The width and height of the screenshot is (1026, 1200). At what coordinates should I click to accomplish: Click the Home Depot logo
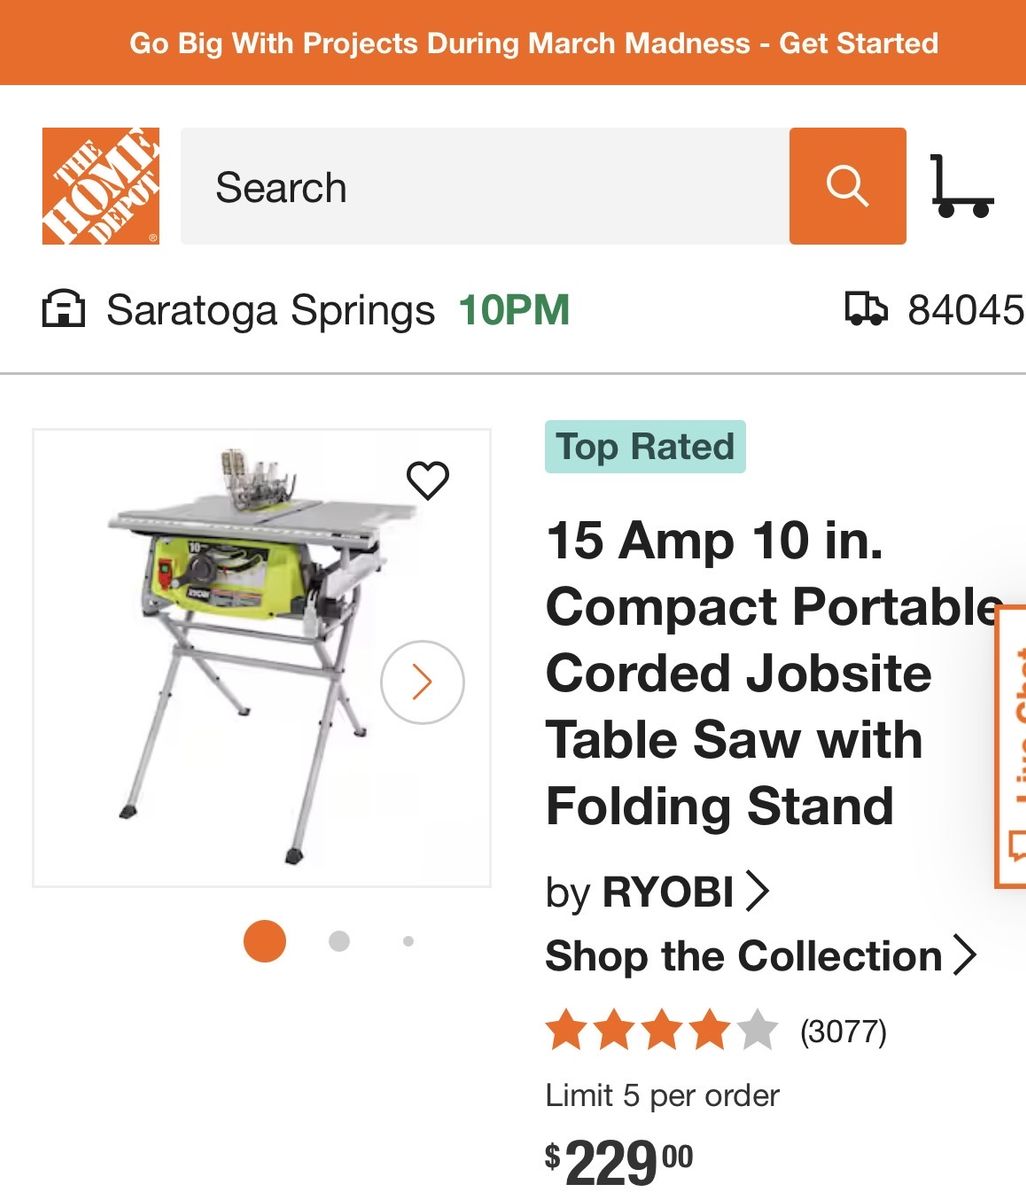(100, 186)
